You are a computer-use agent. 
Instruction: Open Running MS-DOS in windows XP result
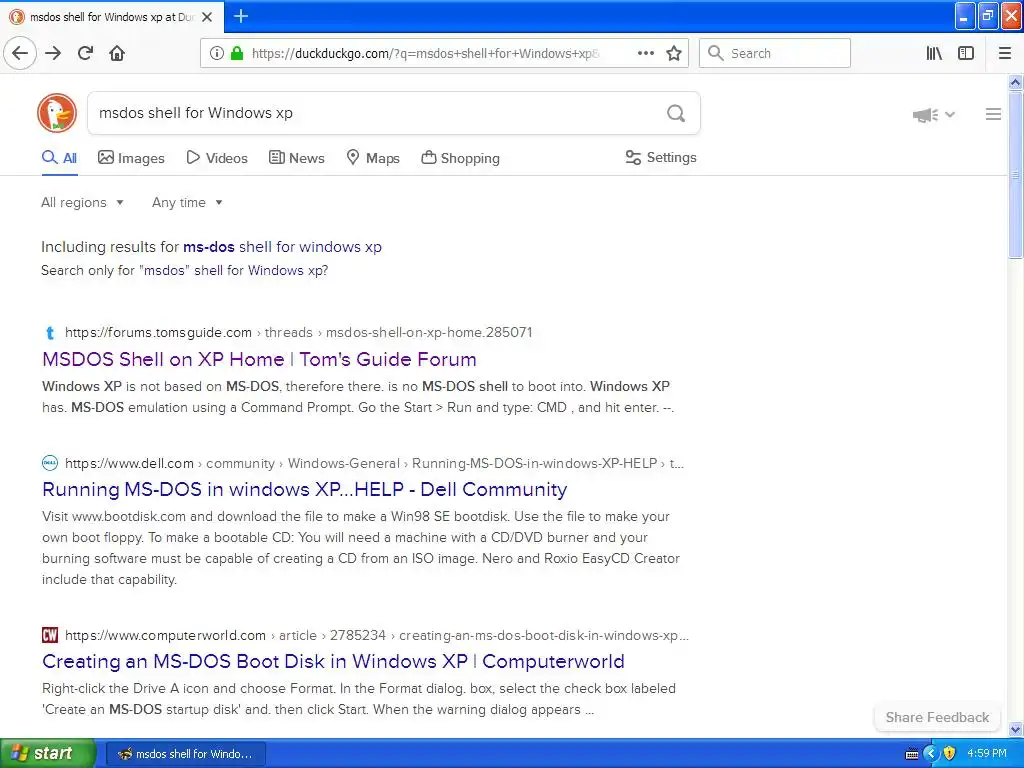304,489
